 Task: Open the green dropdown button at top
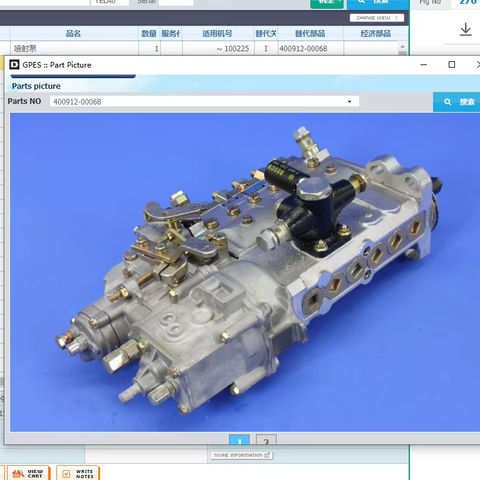tap(327, 3)
